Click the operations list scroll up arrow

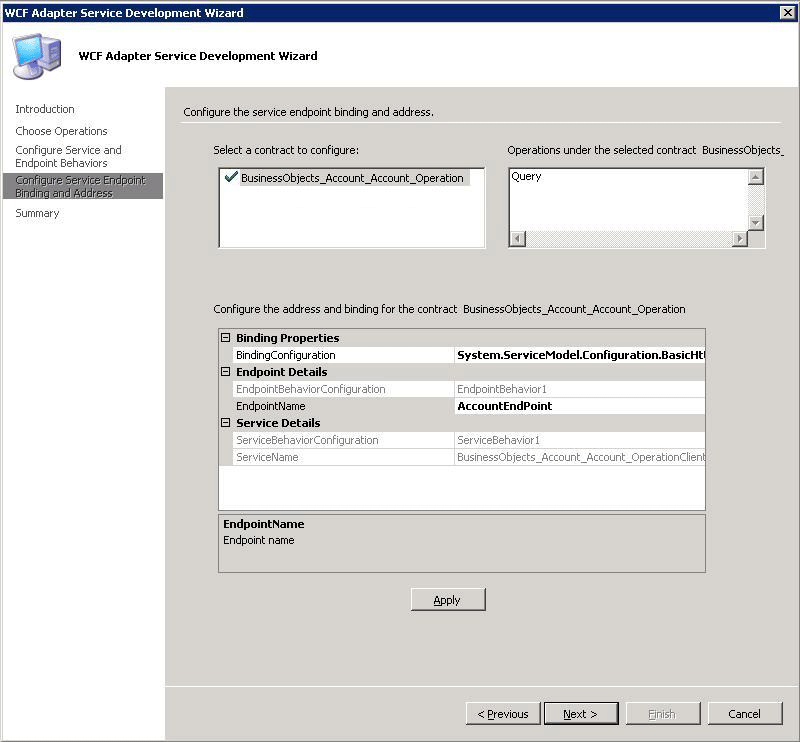coord(755,177)
